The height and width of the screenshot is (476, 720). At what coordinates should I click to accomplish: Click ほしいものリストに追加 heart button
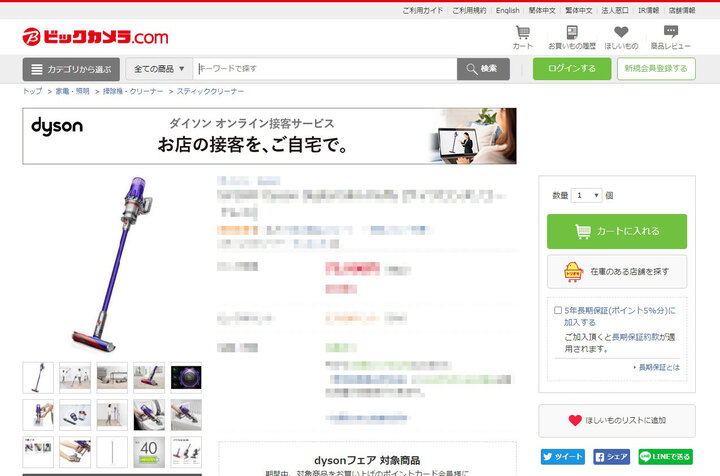click(617, 420)
